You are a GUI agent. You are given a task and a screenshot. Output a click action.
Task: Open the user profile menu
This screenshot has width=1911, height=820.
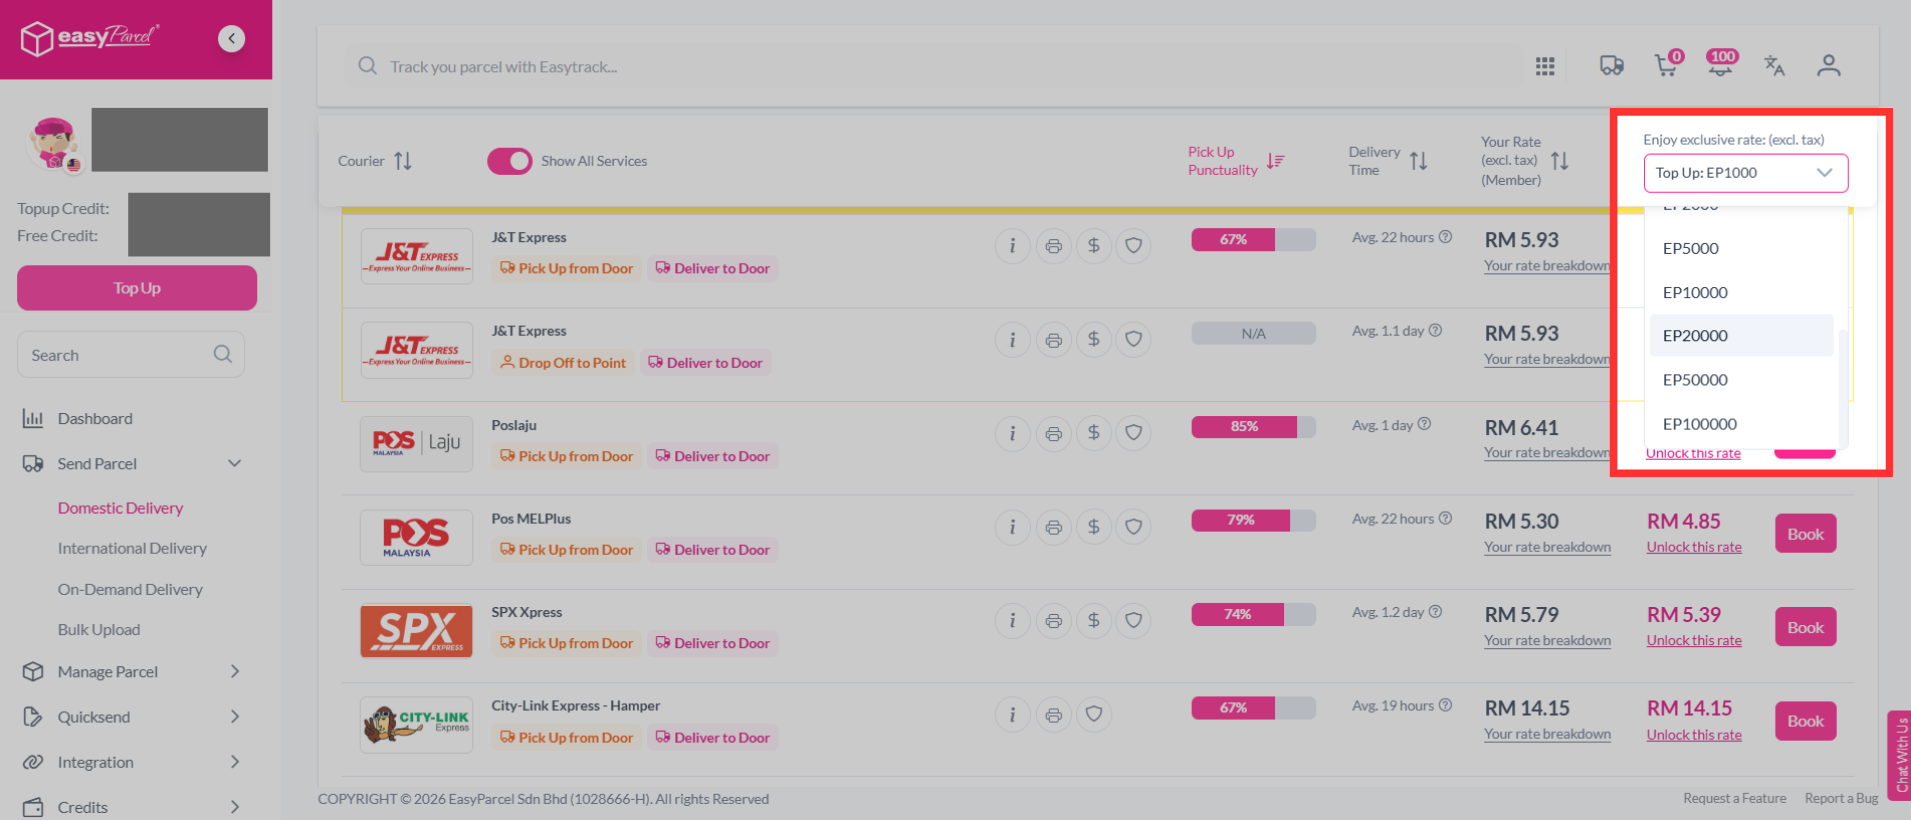point(1829,66)
